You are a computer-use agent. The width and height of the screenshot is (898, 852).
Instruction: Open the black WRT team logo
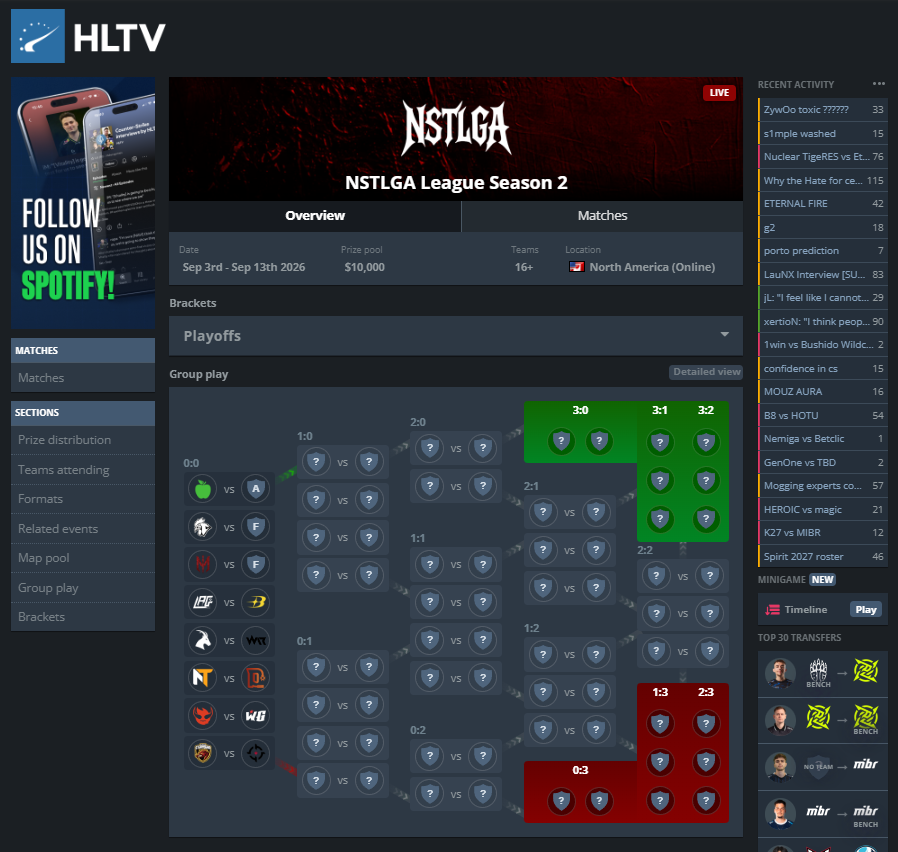tap(255, 640)
